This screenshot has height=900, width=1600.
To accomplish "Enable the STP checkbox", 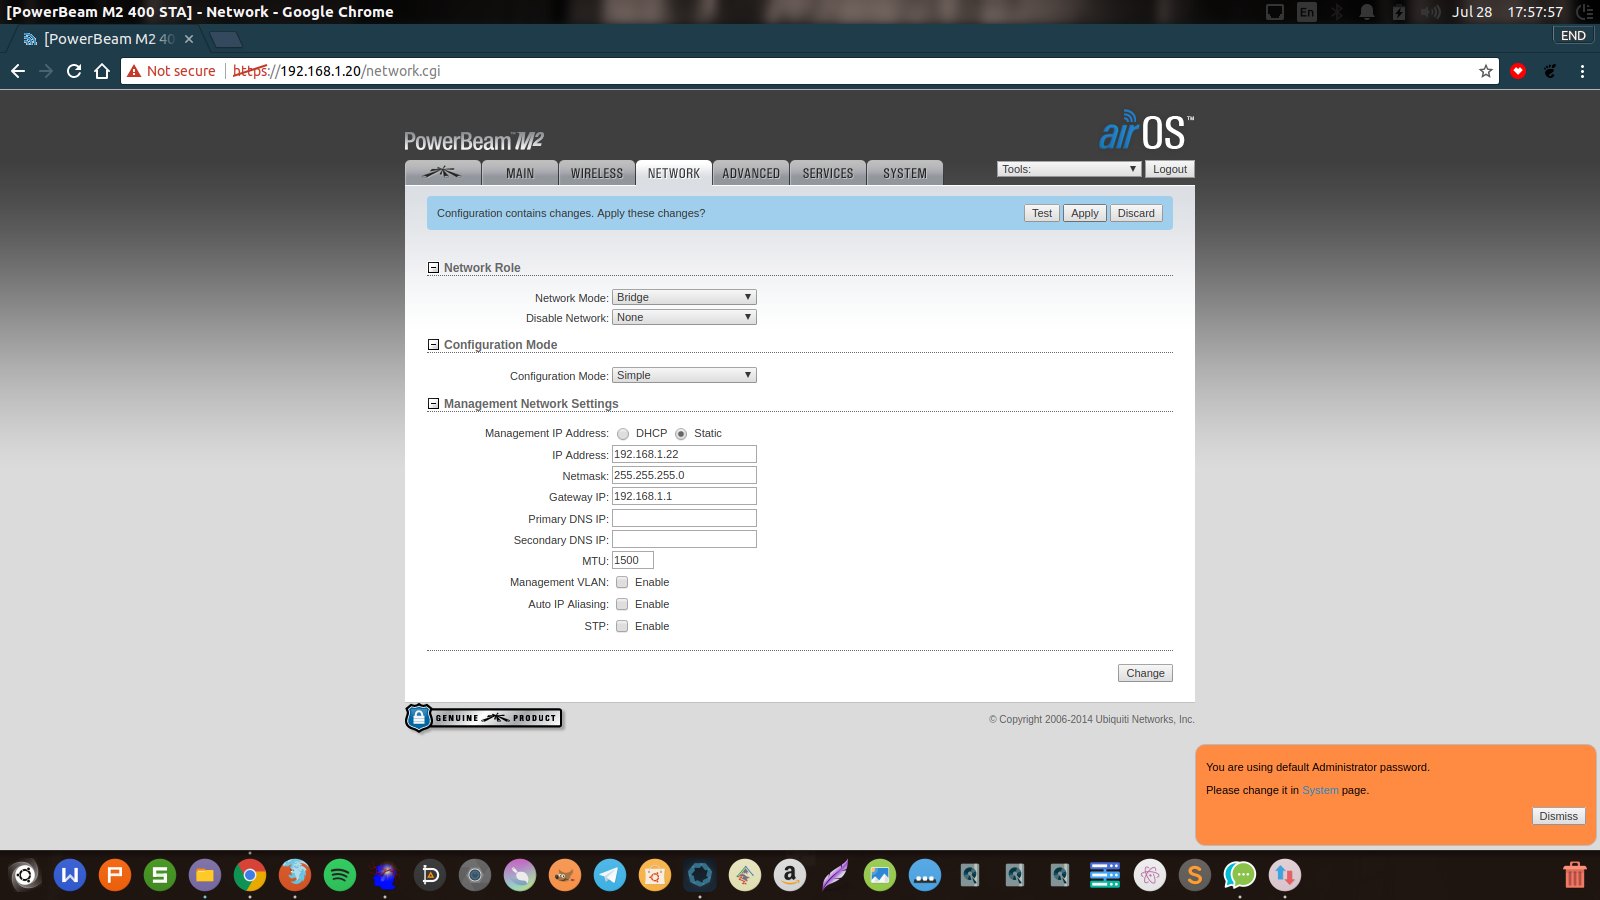I will click(622, 626).
